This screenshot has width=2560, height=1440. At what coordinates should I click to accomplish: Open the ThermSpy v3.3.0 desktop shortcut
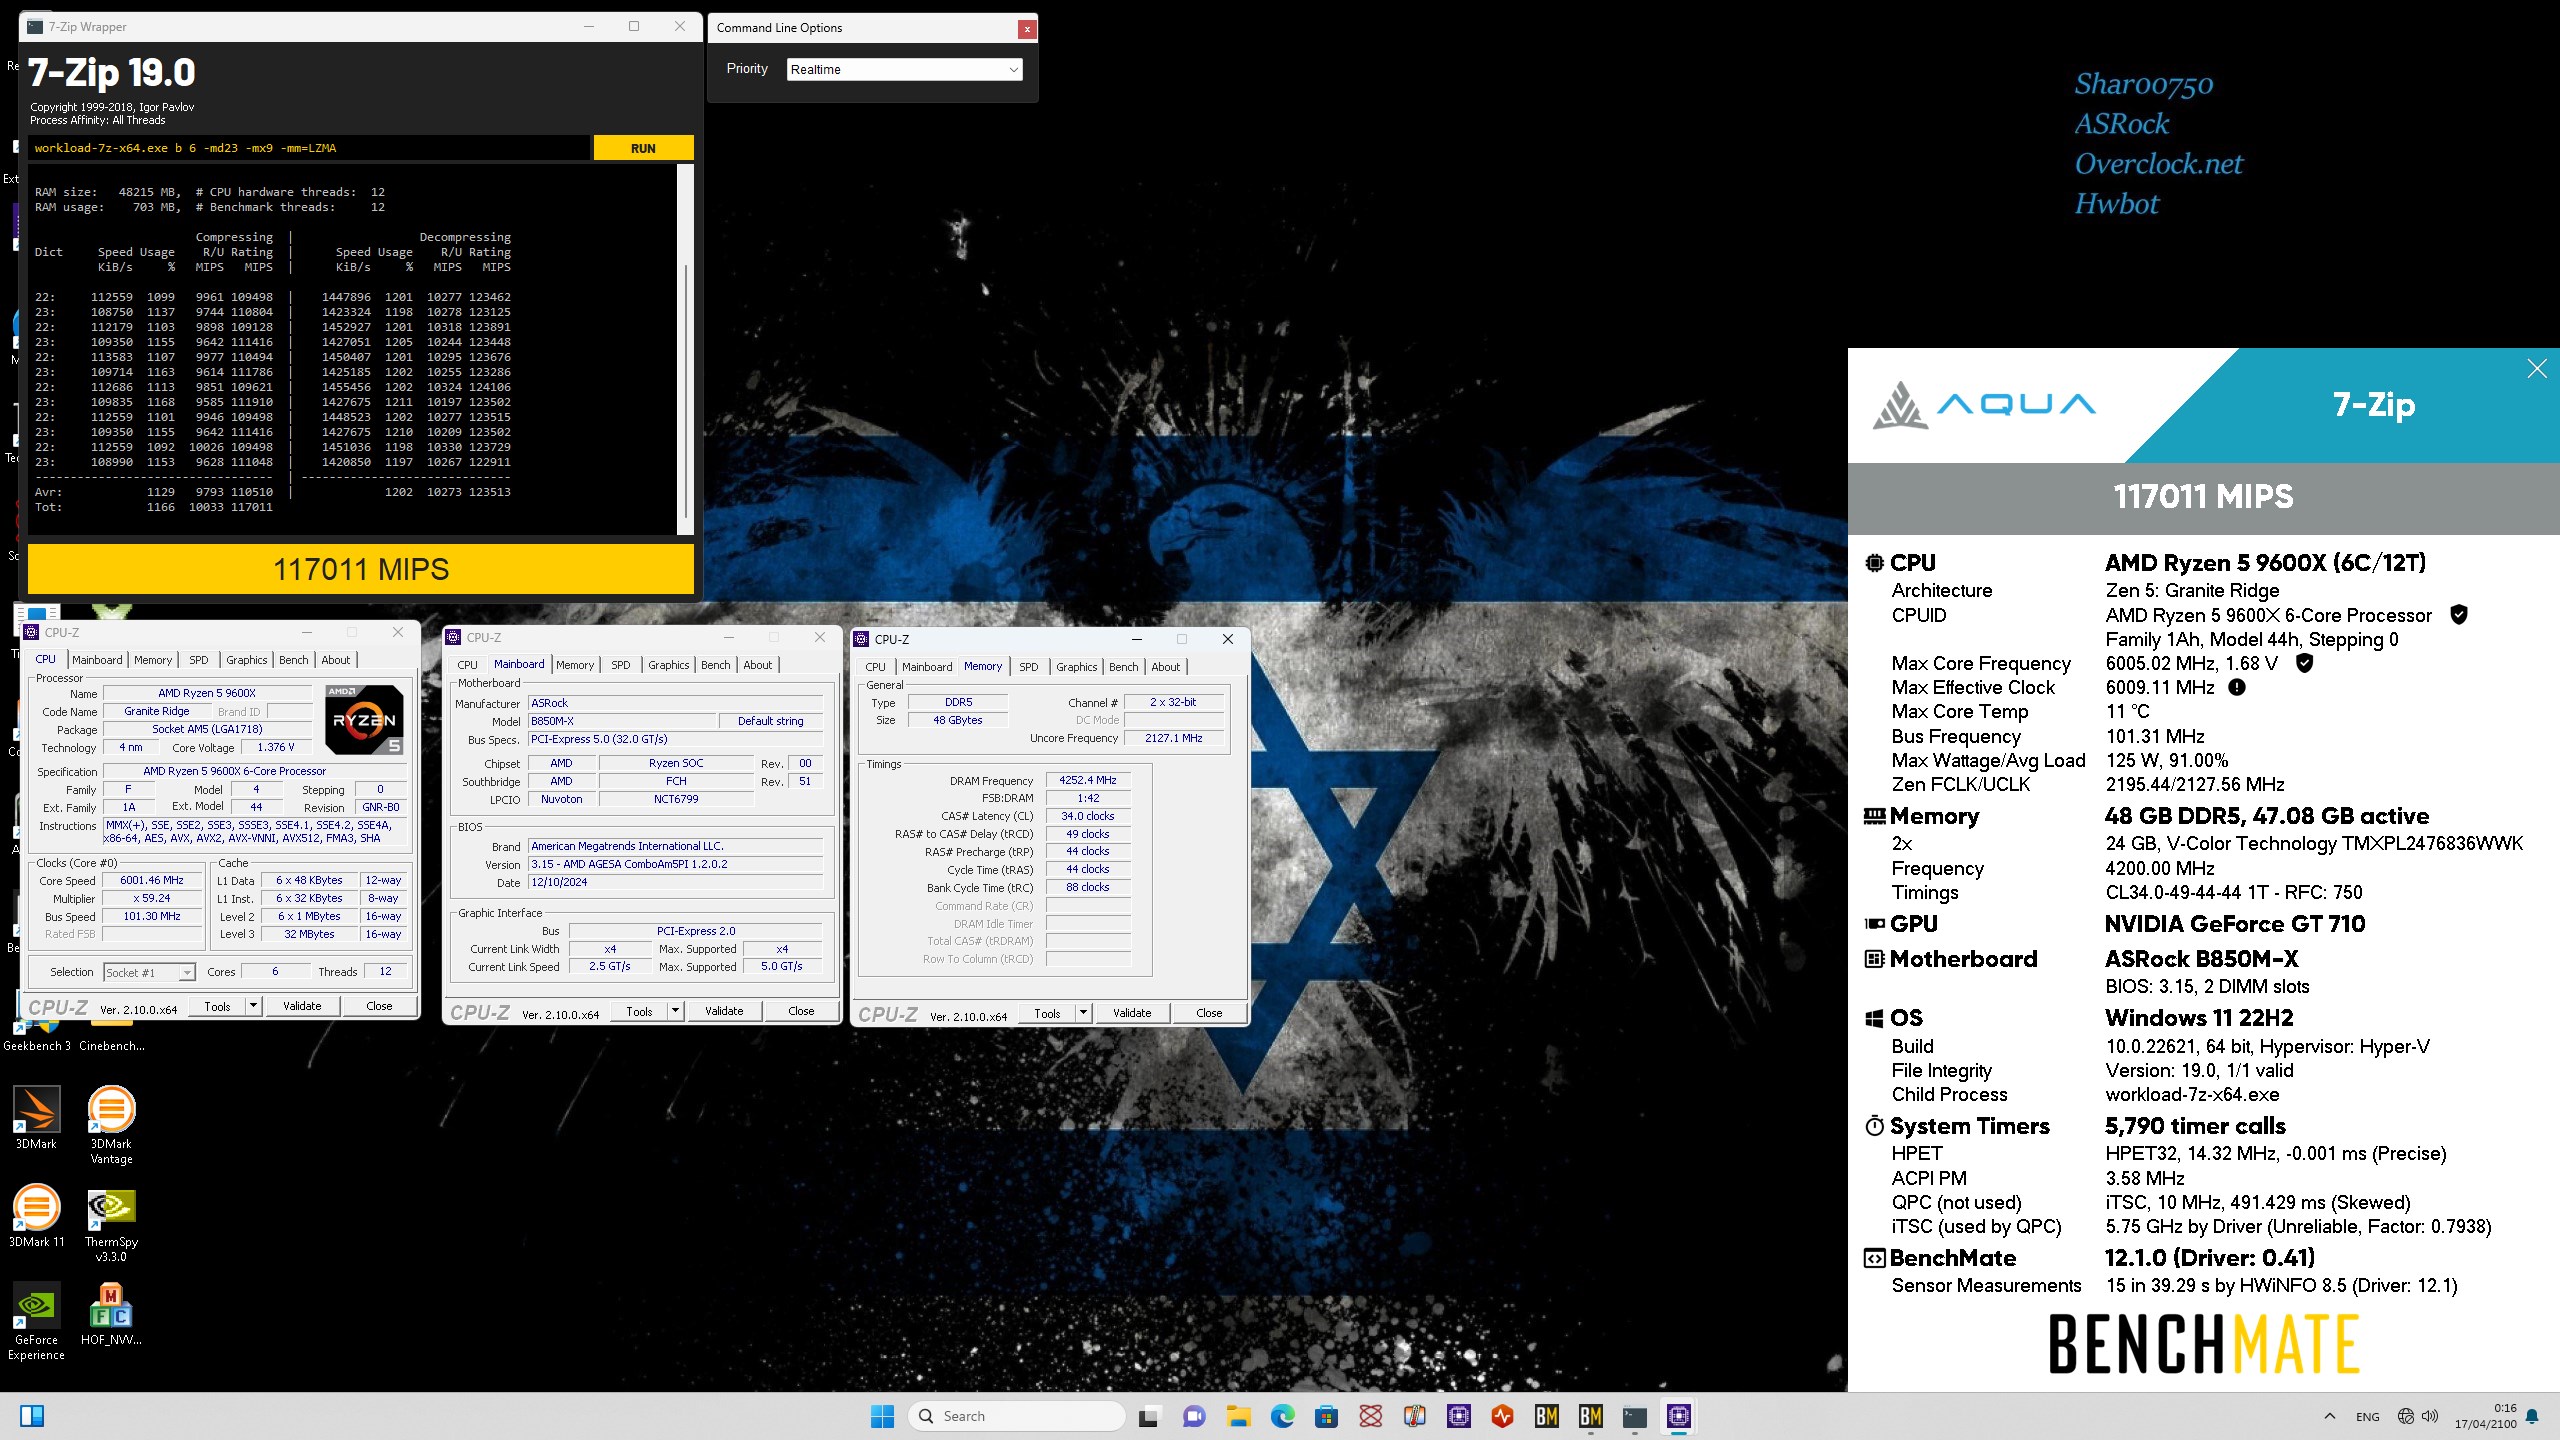coord(111,1224)
